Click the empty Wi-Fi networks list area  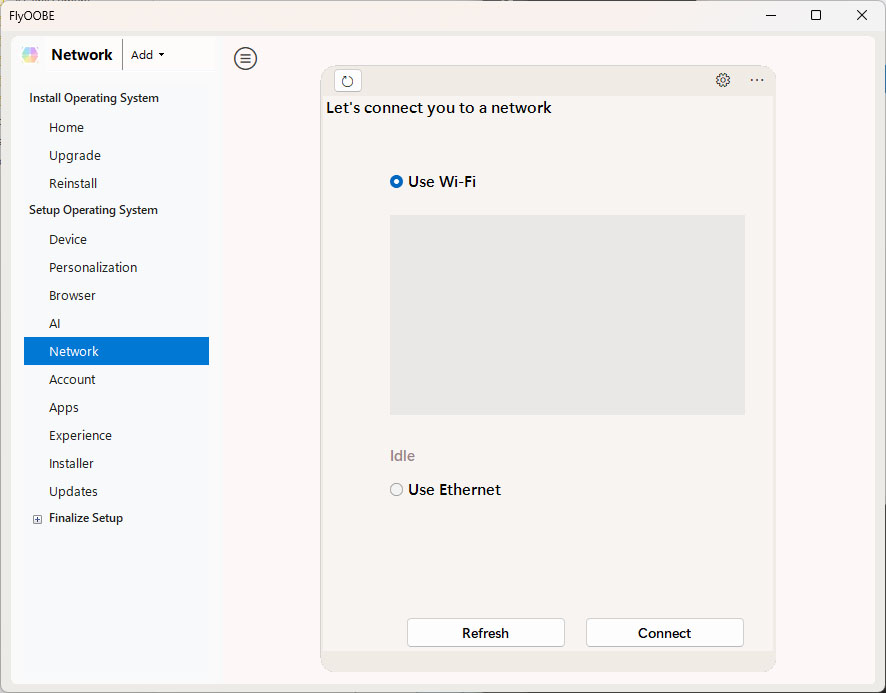[567, 314]
